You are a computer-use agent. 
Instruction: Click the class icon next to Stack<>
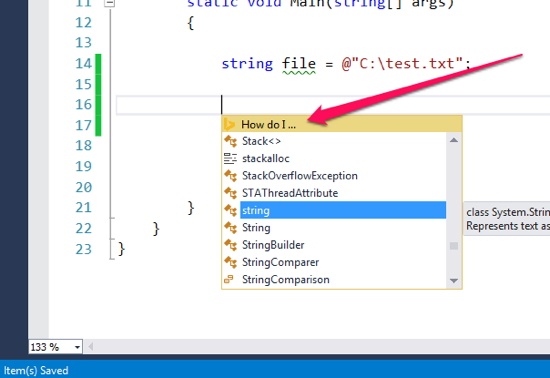[x=230, y=141]
